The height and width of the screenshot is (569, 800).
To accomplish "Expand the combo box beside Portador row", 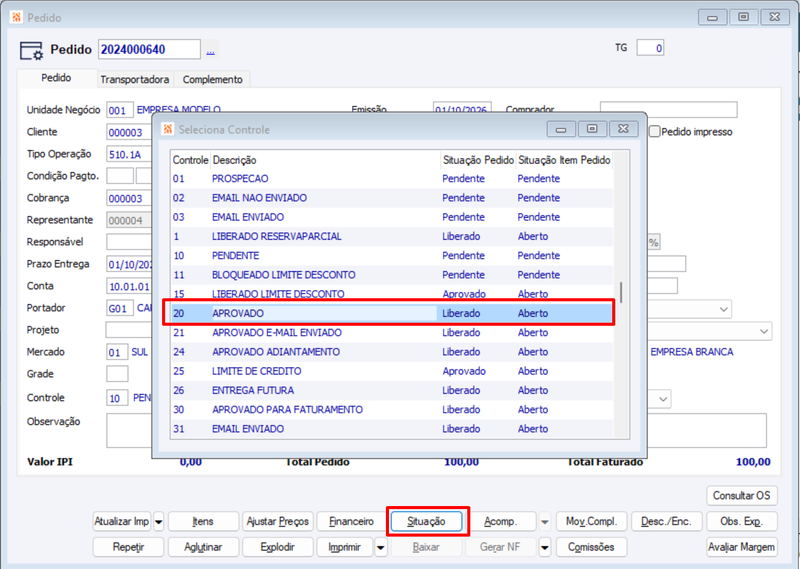I will coord(723,309).
